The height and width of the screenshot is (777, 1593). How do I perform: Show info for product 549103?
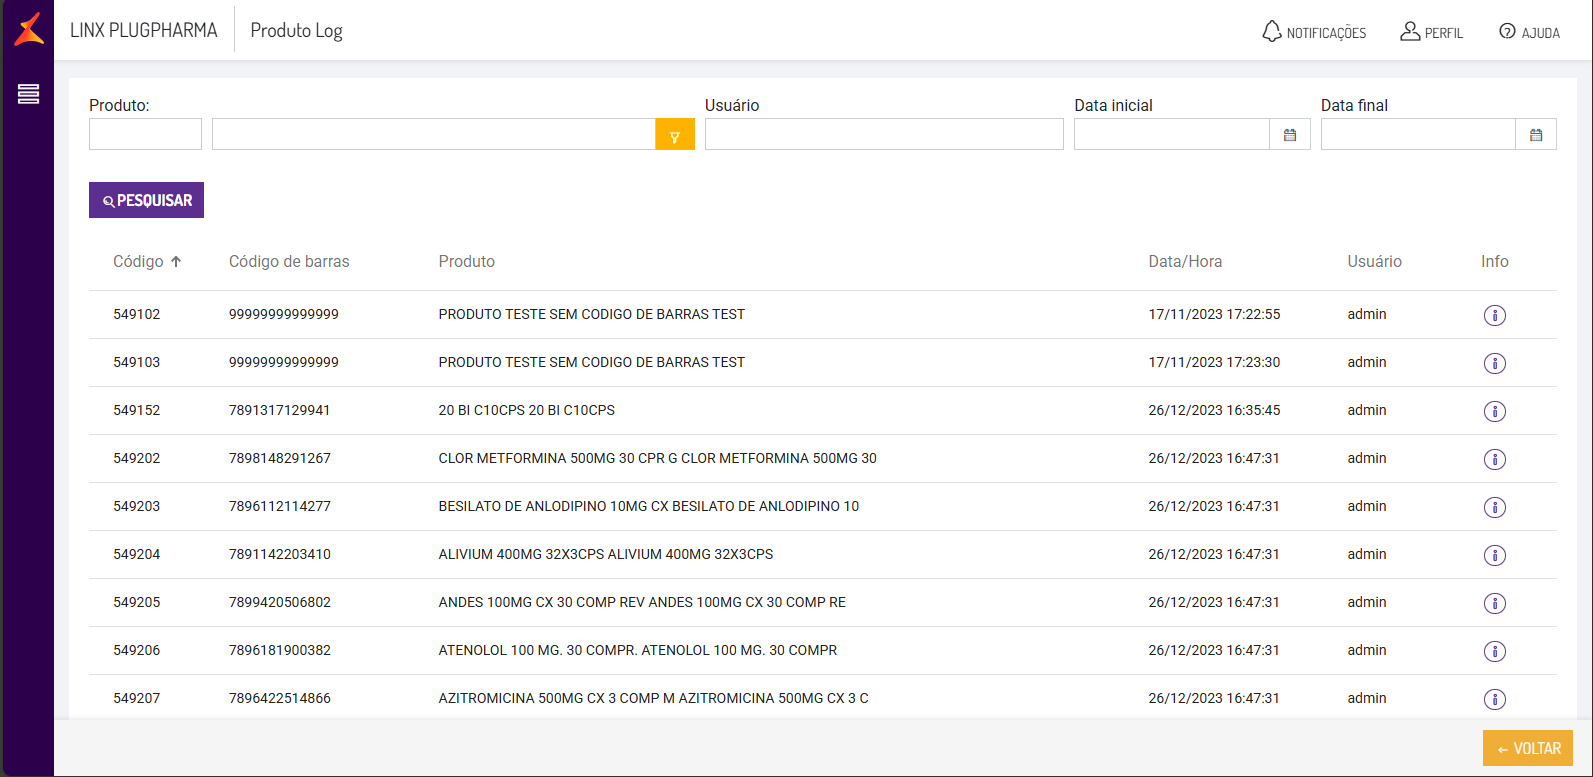point(1495,363)
